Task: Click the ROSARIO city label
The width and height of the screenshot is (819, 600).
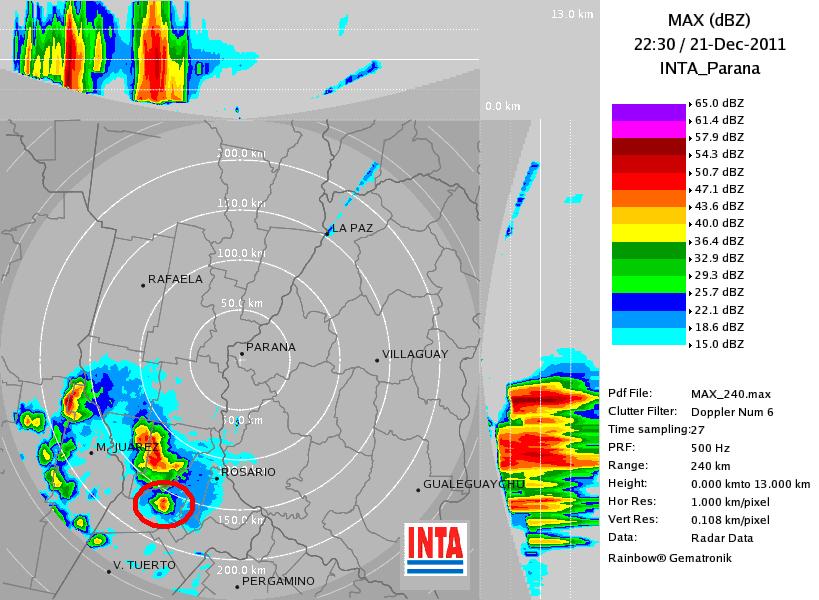Action: coord(248,472)
